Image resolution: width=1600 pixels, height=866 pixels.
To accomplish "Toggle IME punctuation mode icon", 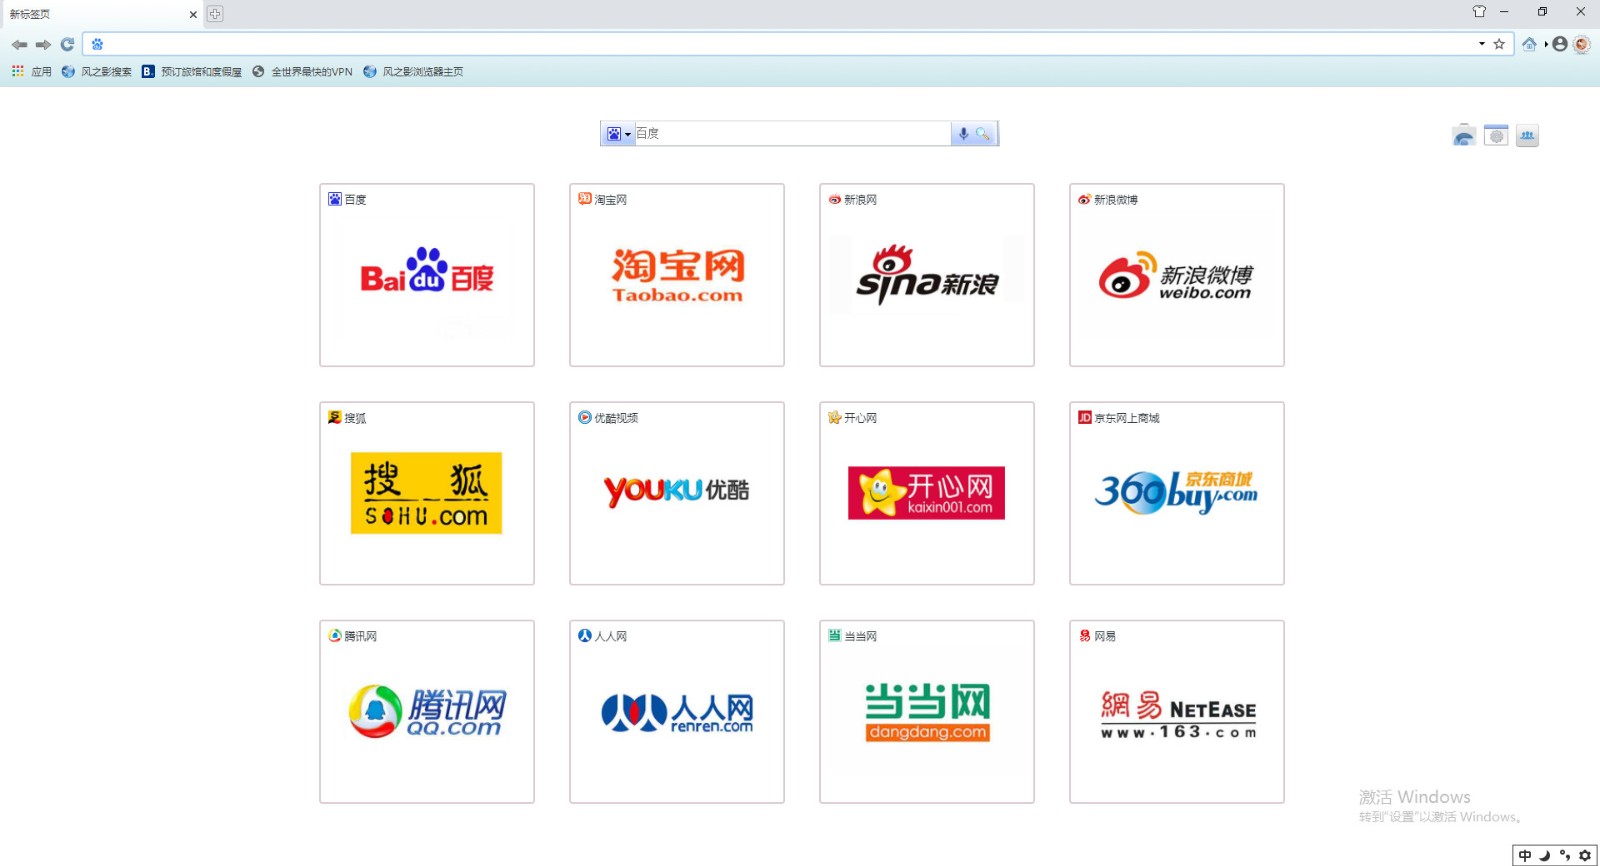I will 1565,856.
